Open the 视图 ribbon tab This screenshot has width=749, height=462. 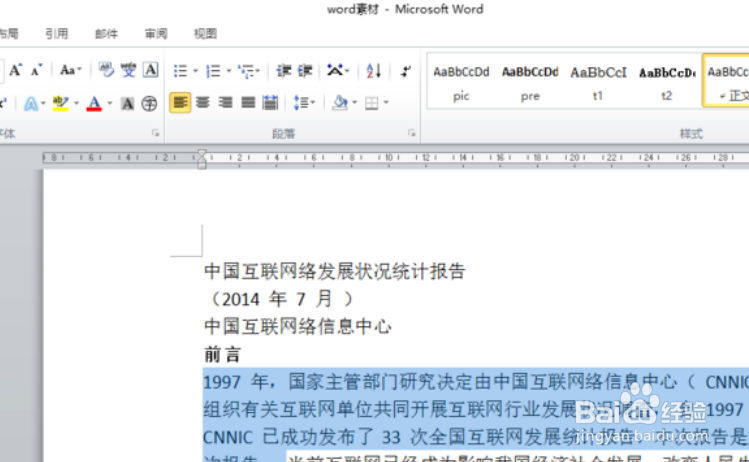(x=205, y=33)
